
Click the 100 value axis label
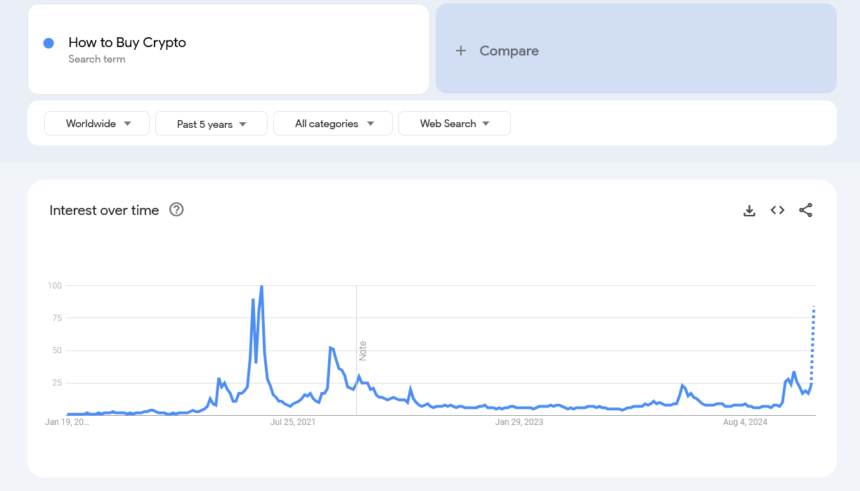click(x=55, y=286)
